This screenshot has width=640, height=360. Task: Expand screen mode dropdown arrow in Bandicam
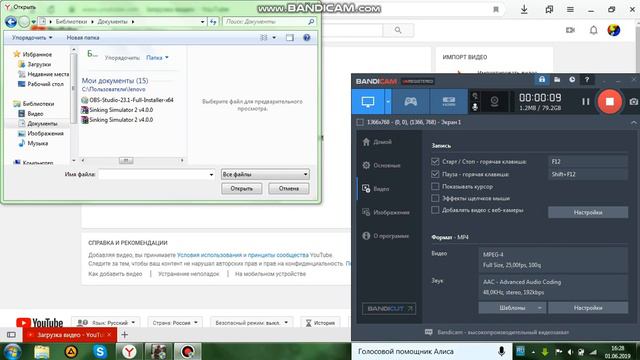(388, 102)
